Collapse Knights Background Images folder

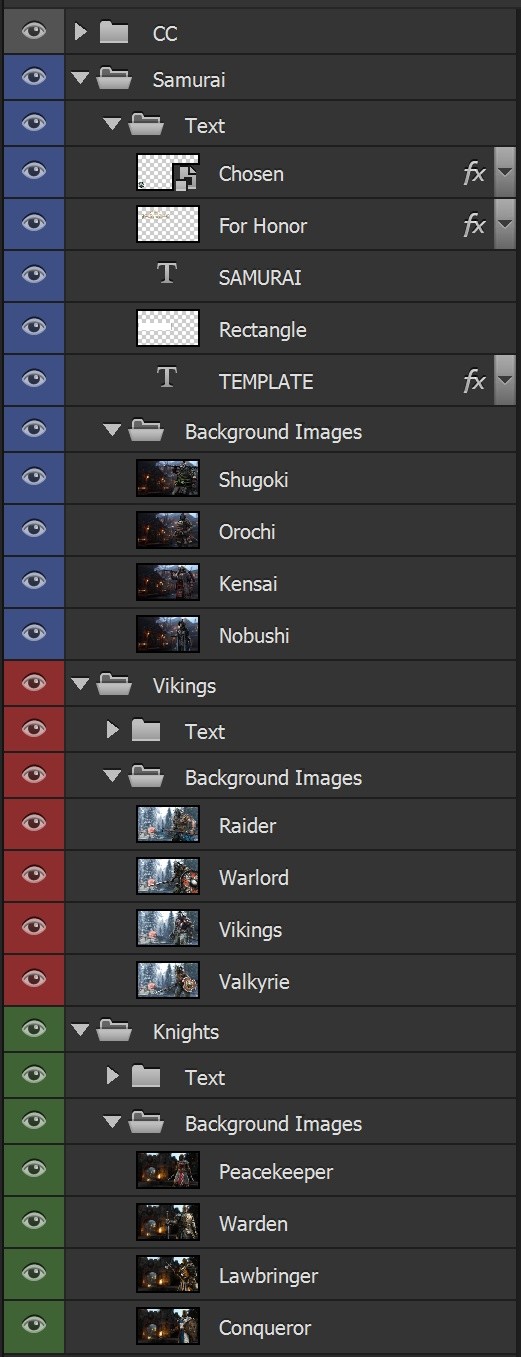pos(112,1123)
